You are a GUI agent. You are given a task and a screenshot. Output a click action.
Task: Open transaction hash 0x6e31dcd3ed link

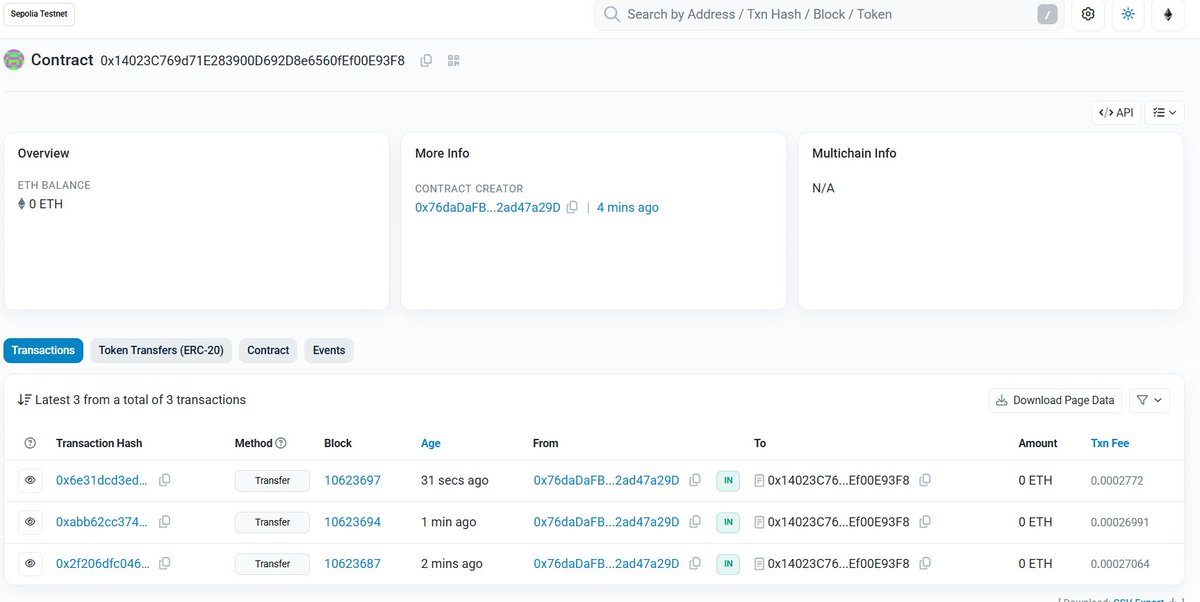102,480
